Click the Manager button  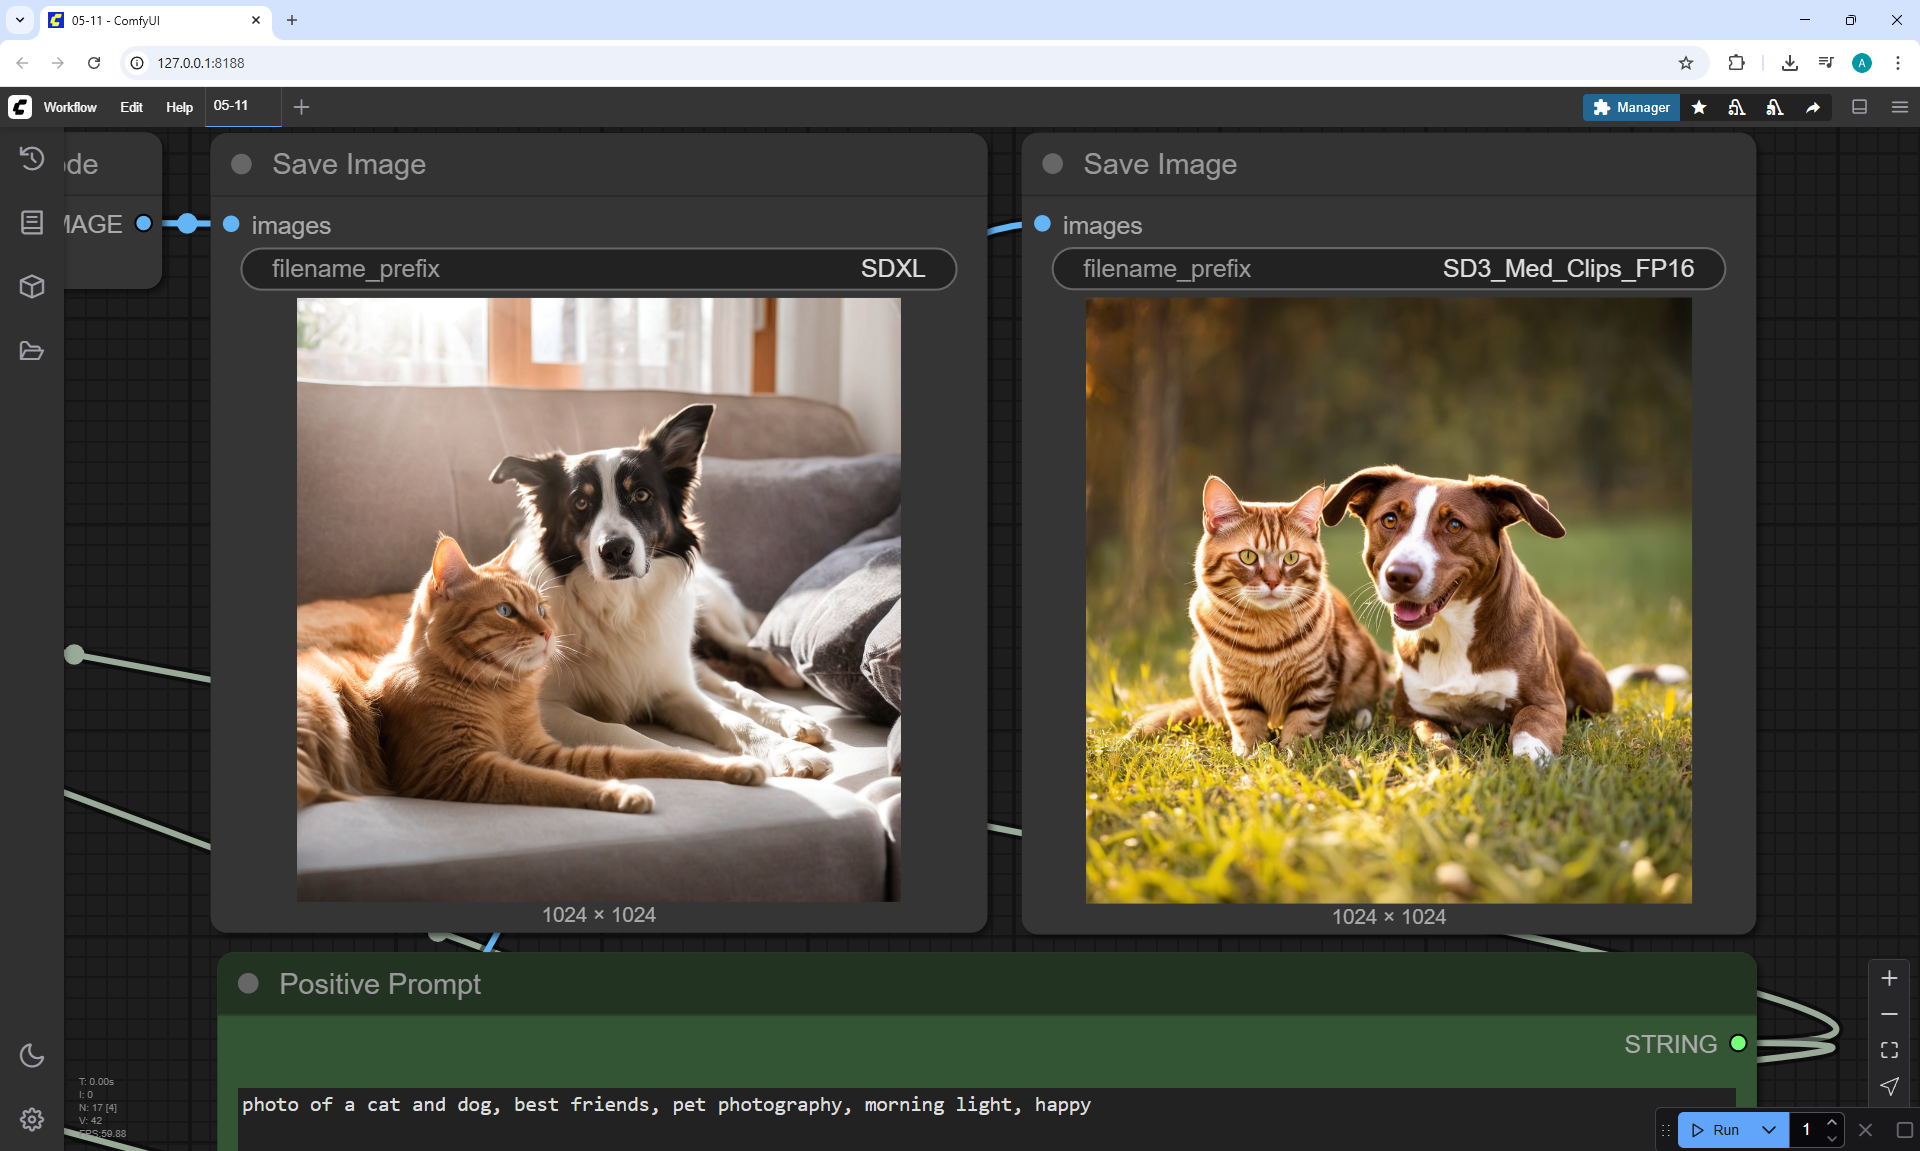tap(1631, 107)
